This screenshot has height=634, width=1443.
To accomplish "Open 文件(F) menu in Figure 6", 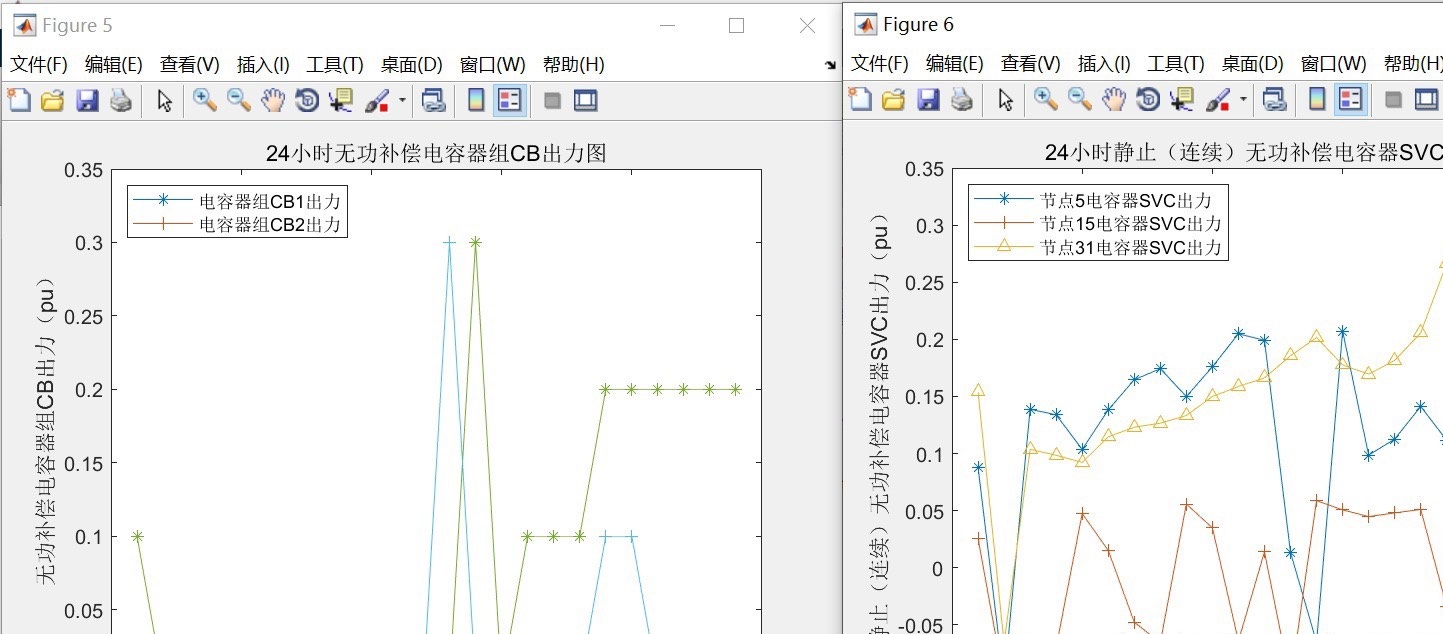I will tap(880, 65).
